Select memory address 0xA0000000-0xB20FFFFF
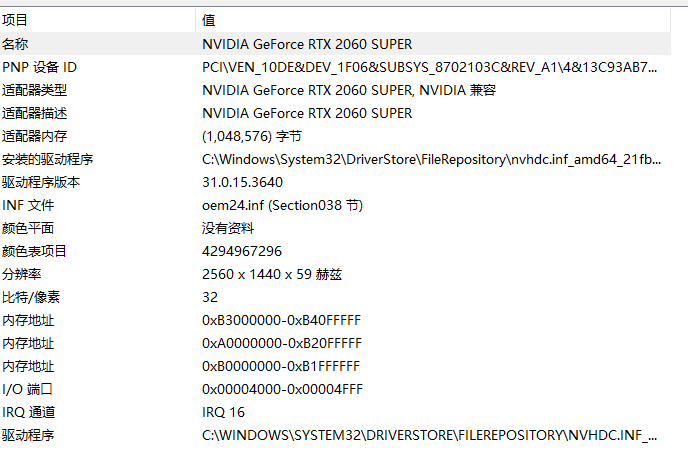The image size is (688, 465). pyautogui.click(x=281, y=343)
